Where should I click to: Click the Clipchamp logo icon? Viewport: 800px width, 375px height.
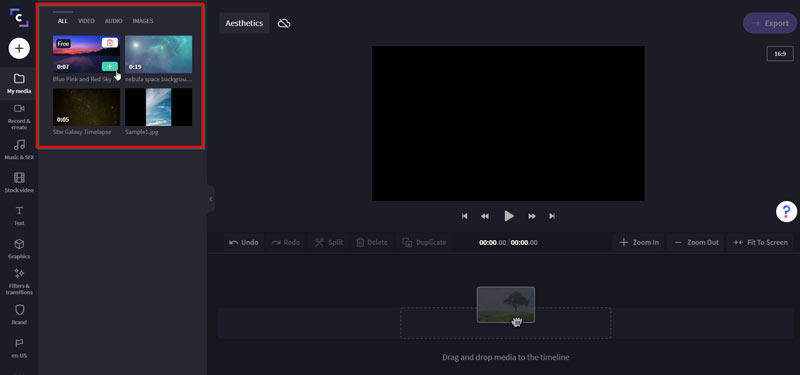point(19,17)
